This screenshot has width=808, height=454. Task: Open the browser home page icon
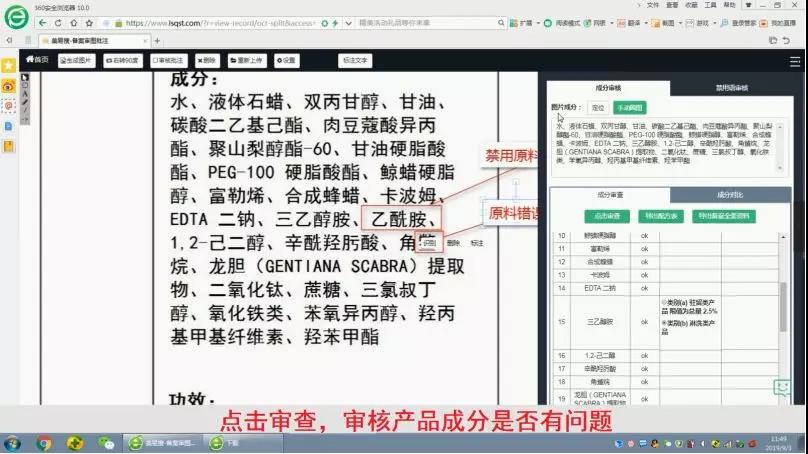(74, 23)
